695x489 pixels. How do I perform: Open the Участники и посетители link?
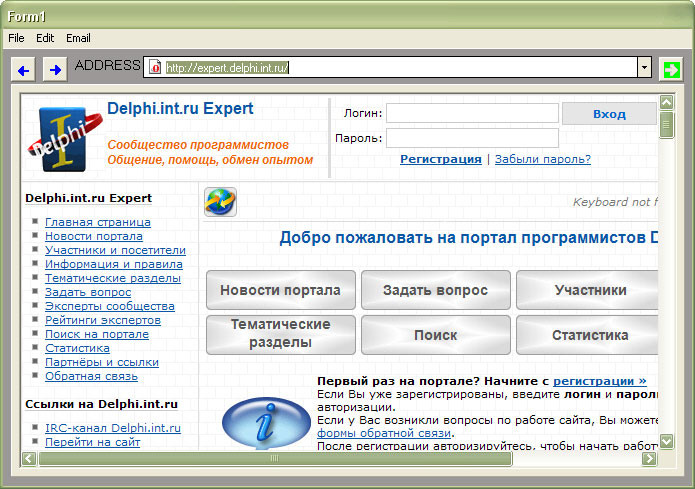tap(115, 250)
